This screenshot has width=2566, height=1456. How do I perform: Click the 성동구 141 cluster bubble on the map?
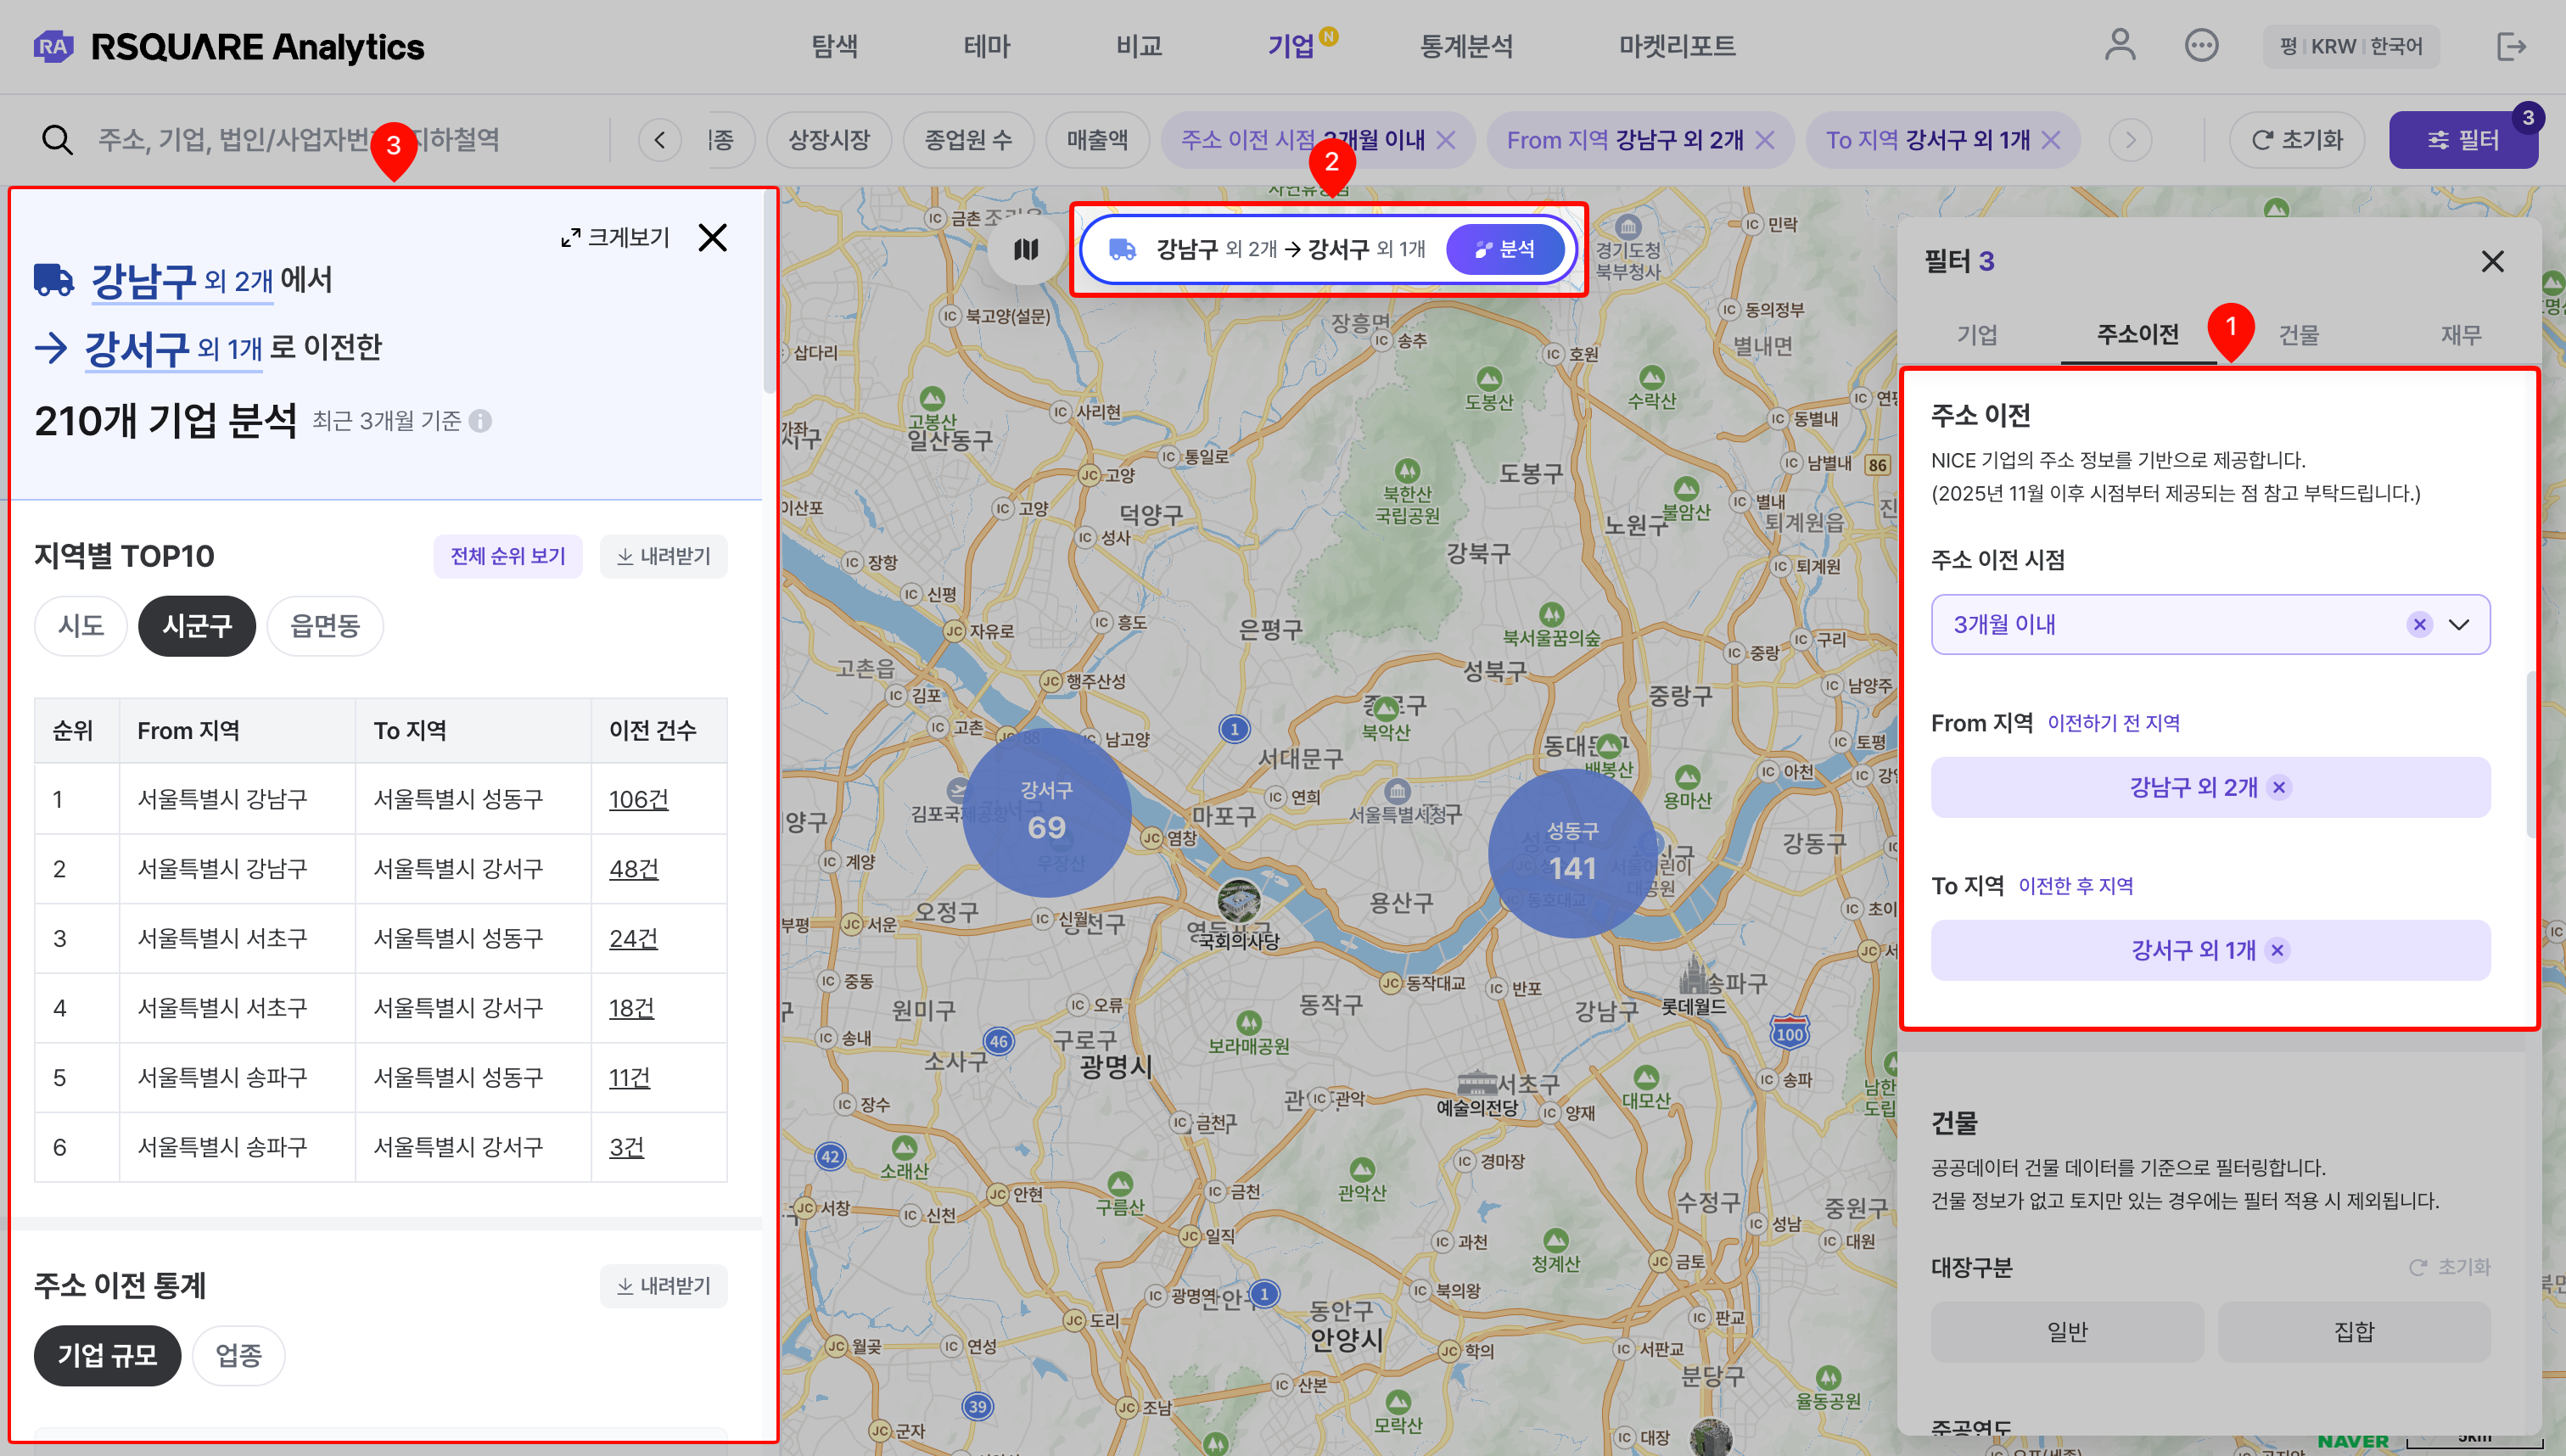pos(1572,853)
